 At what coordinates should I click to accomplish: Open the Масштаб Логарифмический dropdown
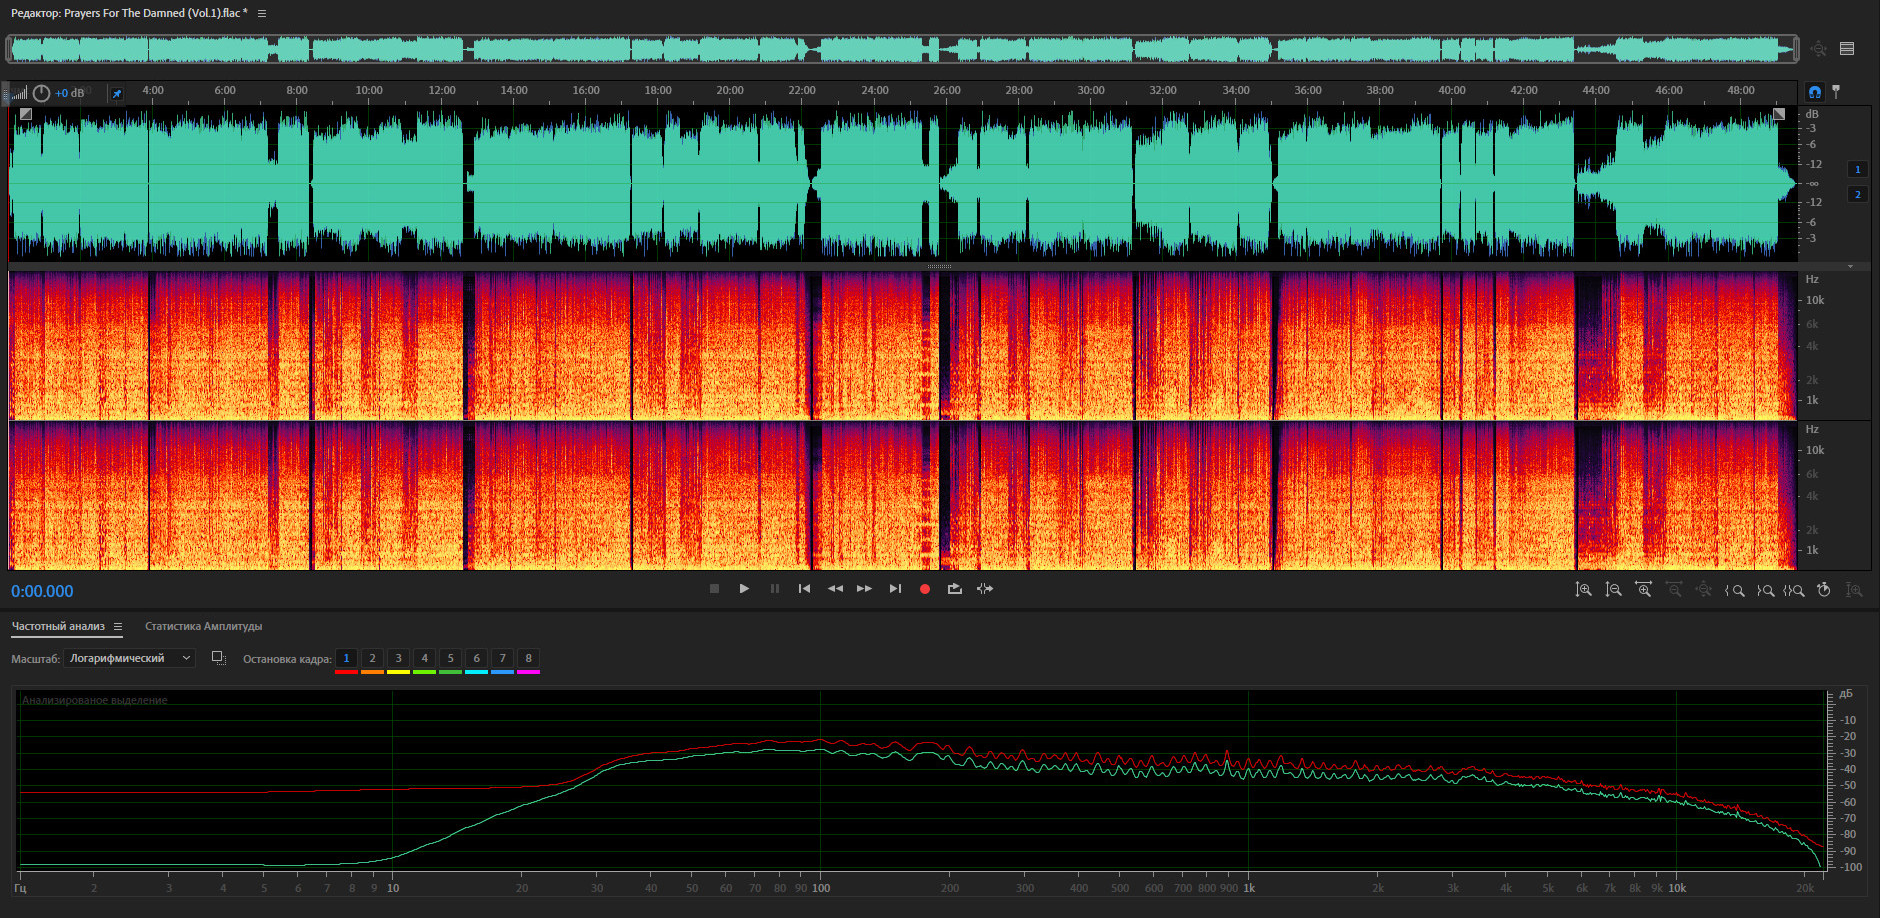(129, 658)
